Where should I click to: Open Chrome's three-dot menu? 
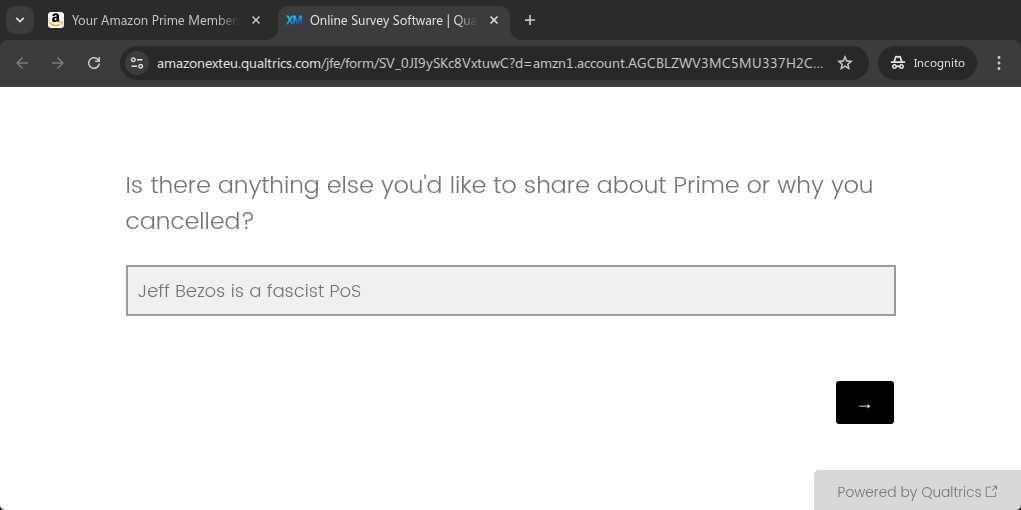click(999, 63)
